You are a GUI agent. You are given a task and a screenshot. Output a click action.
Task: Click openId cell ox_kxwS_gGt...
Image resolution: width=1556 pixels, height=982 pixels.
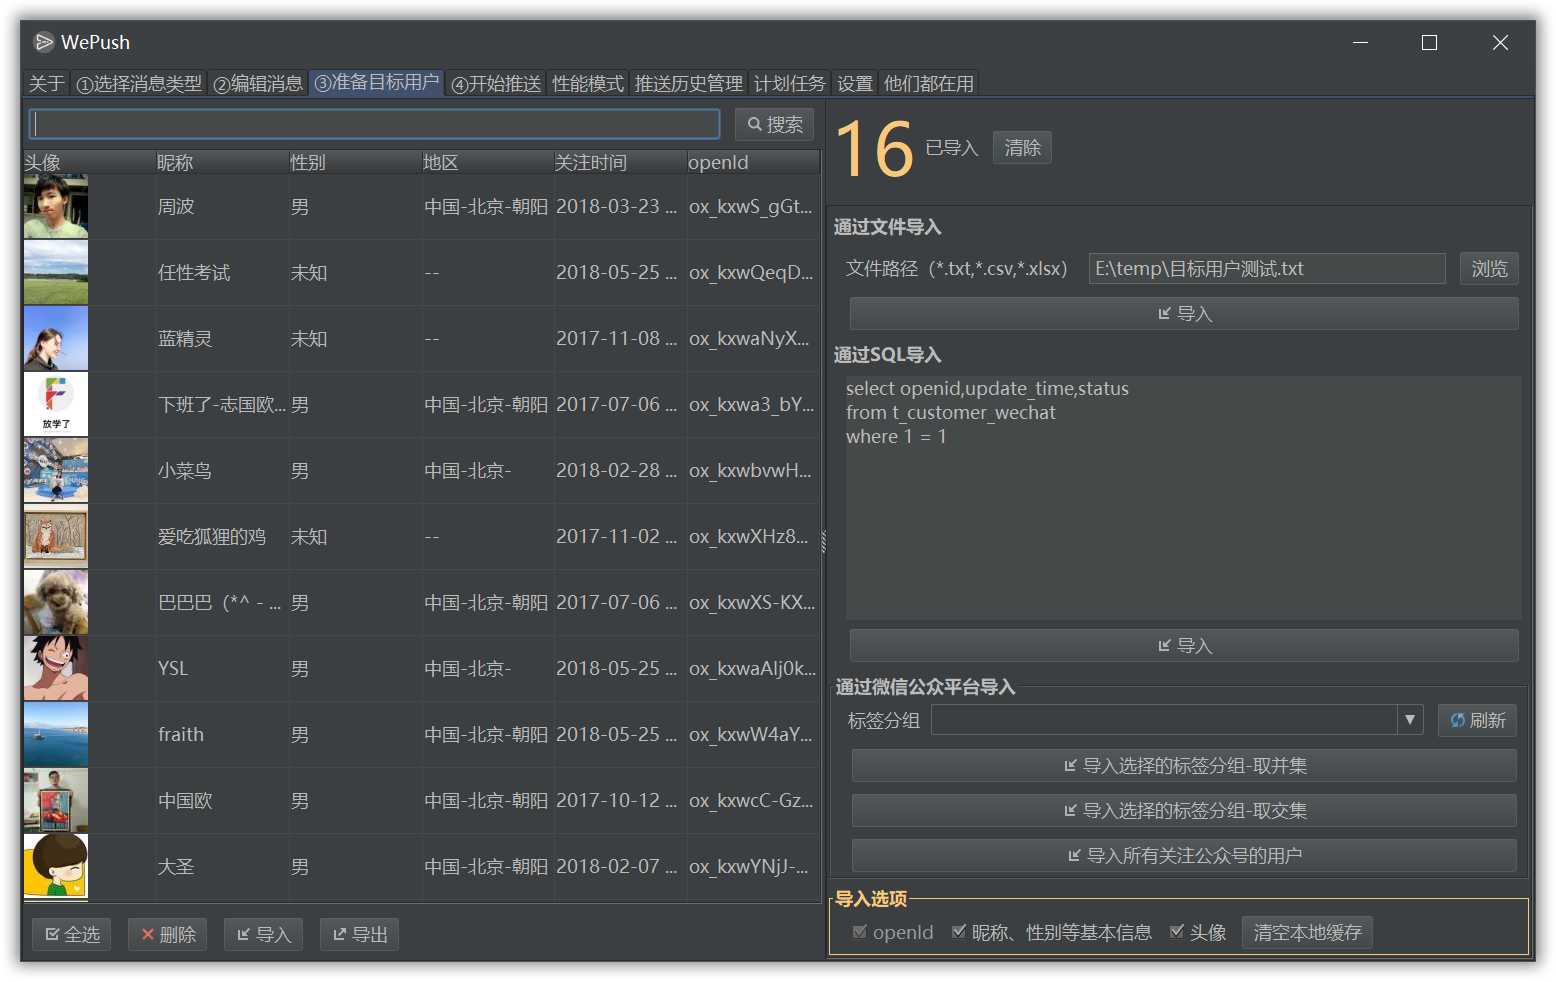point(753,207)
